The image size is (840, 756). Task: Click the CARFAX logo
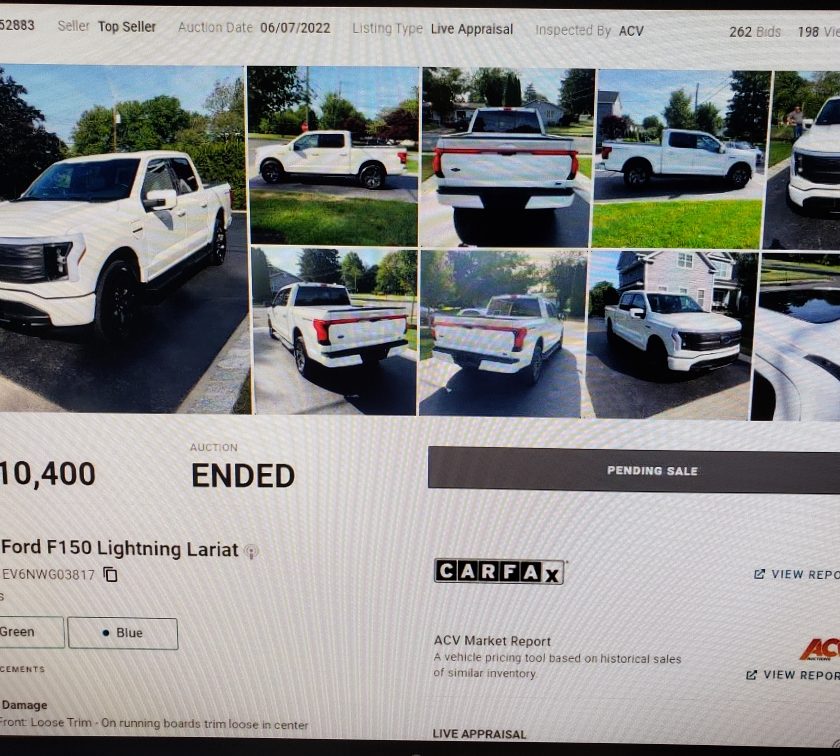499,571
